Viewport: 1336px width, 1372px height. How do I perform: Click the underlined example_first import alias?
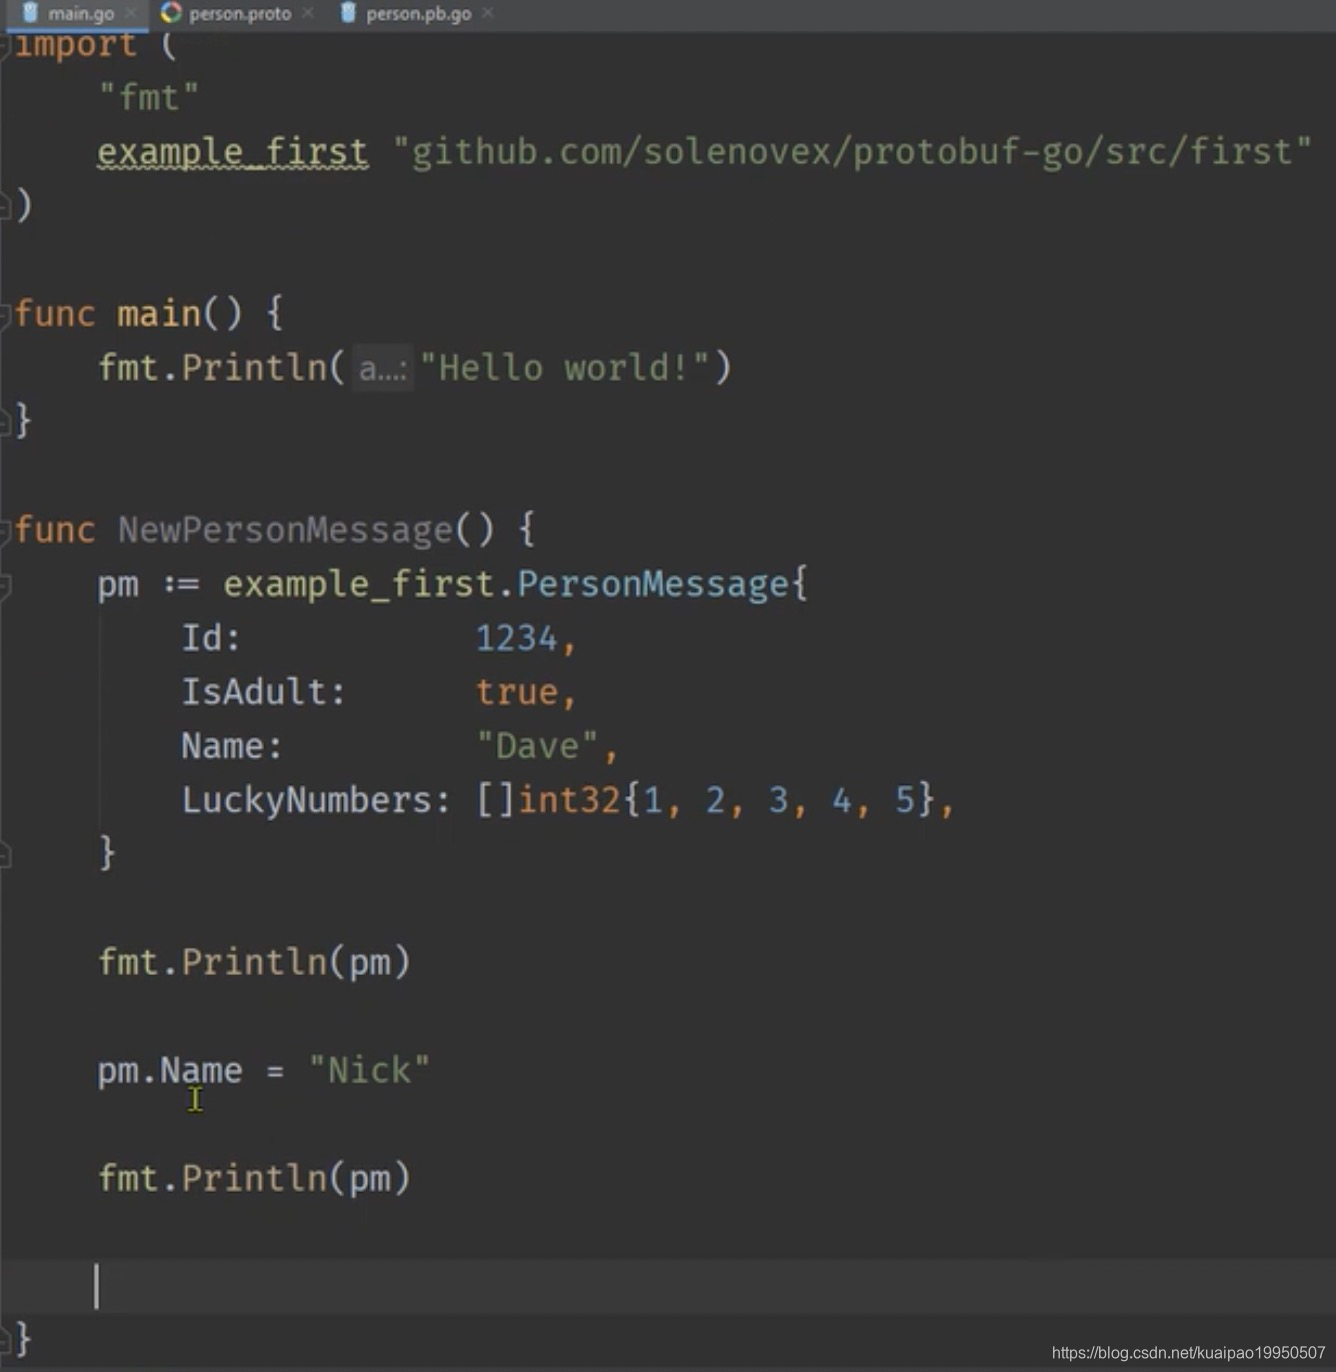pos(231,151)
